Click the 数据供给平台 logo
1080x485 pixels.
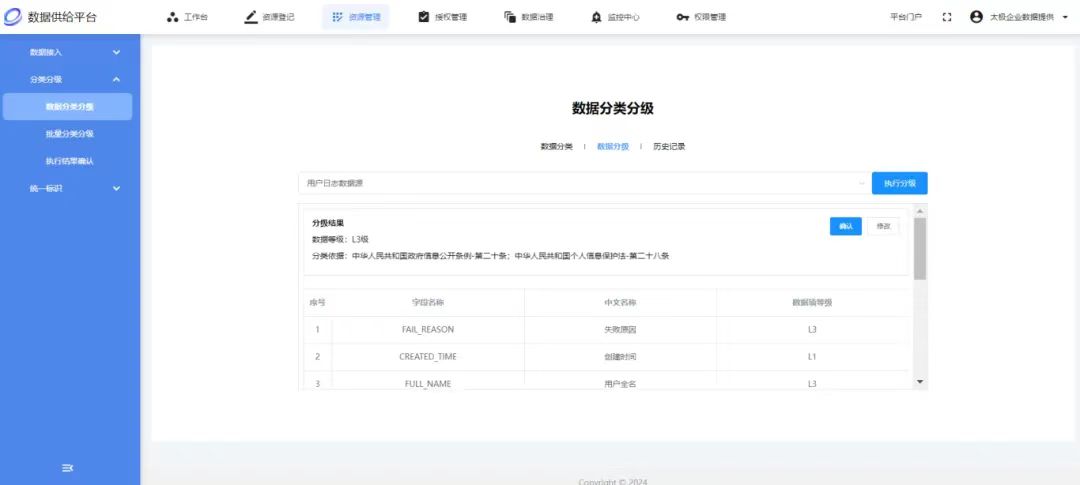[x=51, y=17]
